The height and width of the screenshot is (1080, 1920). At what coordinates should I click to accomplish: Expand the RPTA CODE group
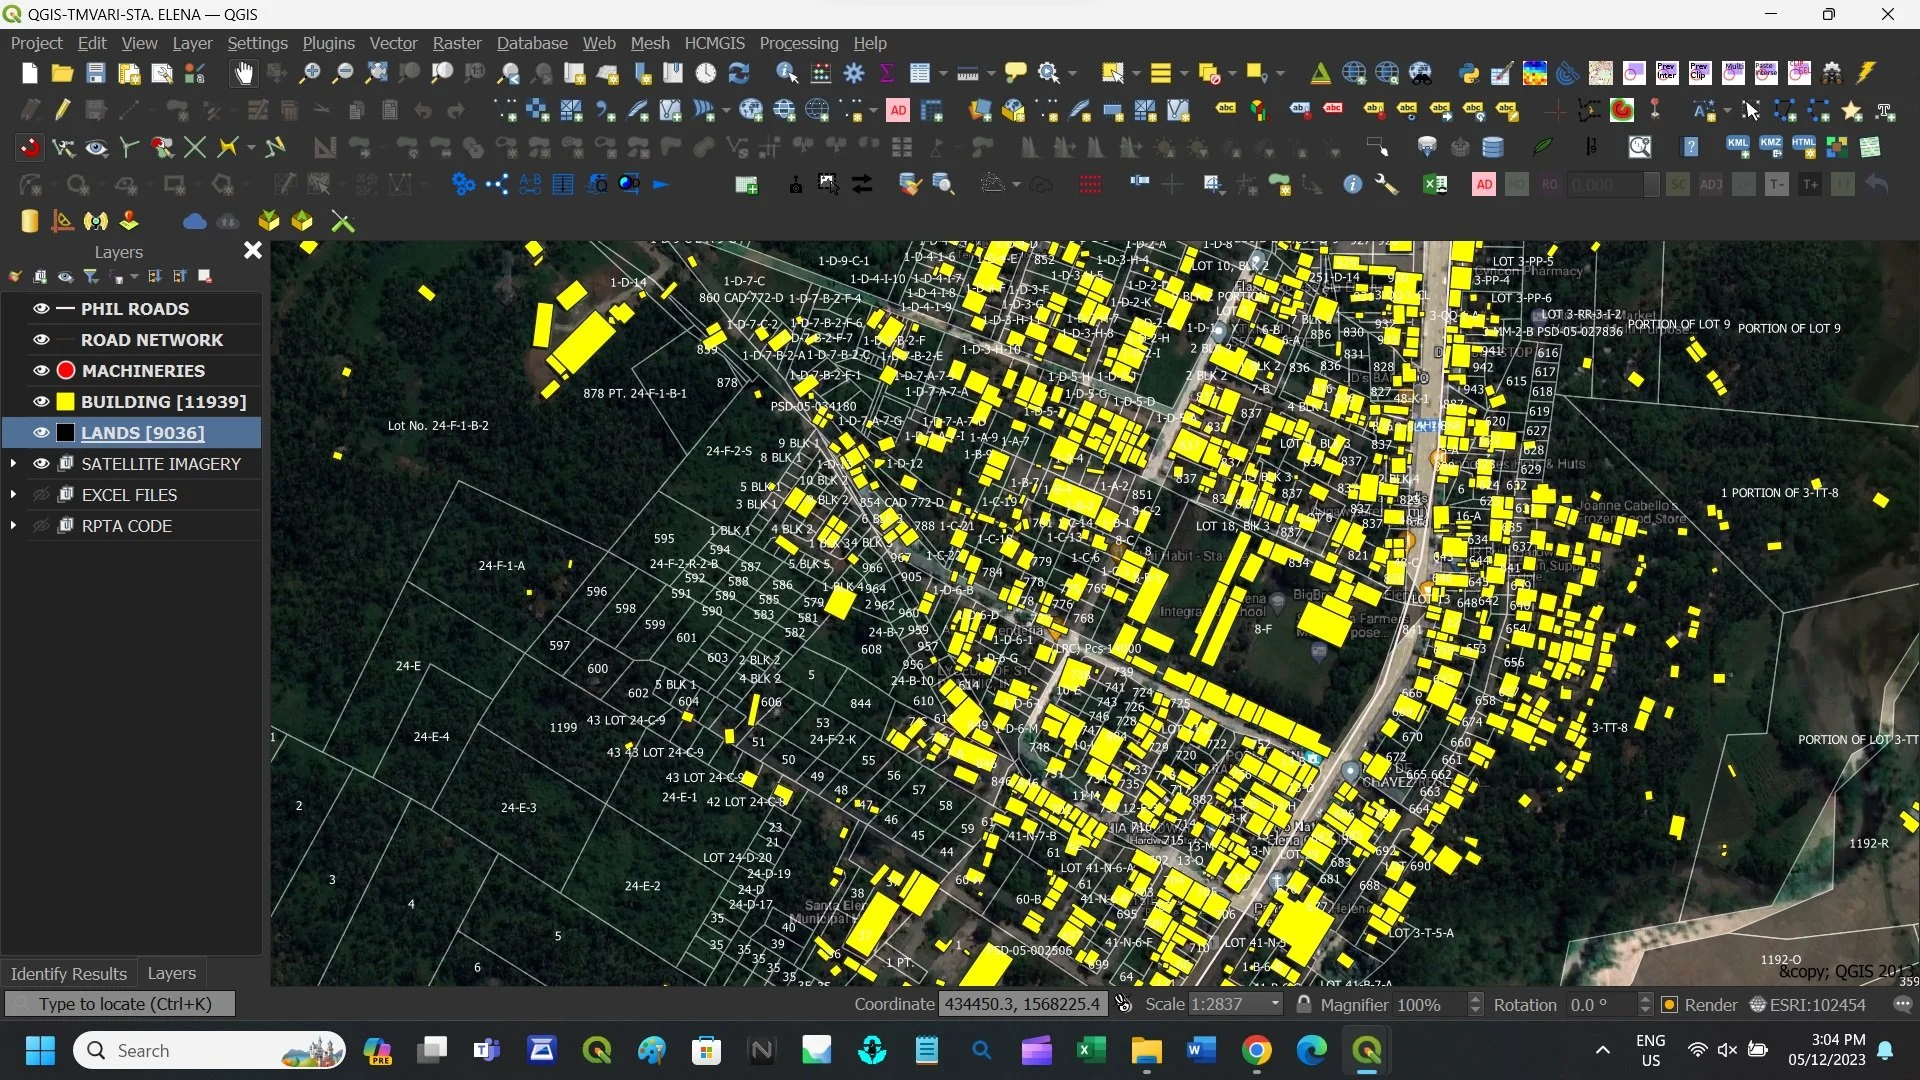click(13, 526)
